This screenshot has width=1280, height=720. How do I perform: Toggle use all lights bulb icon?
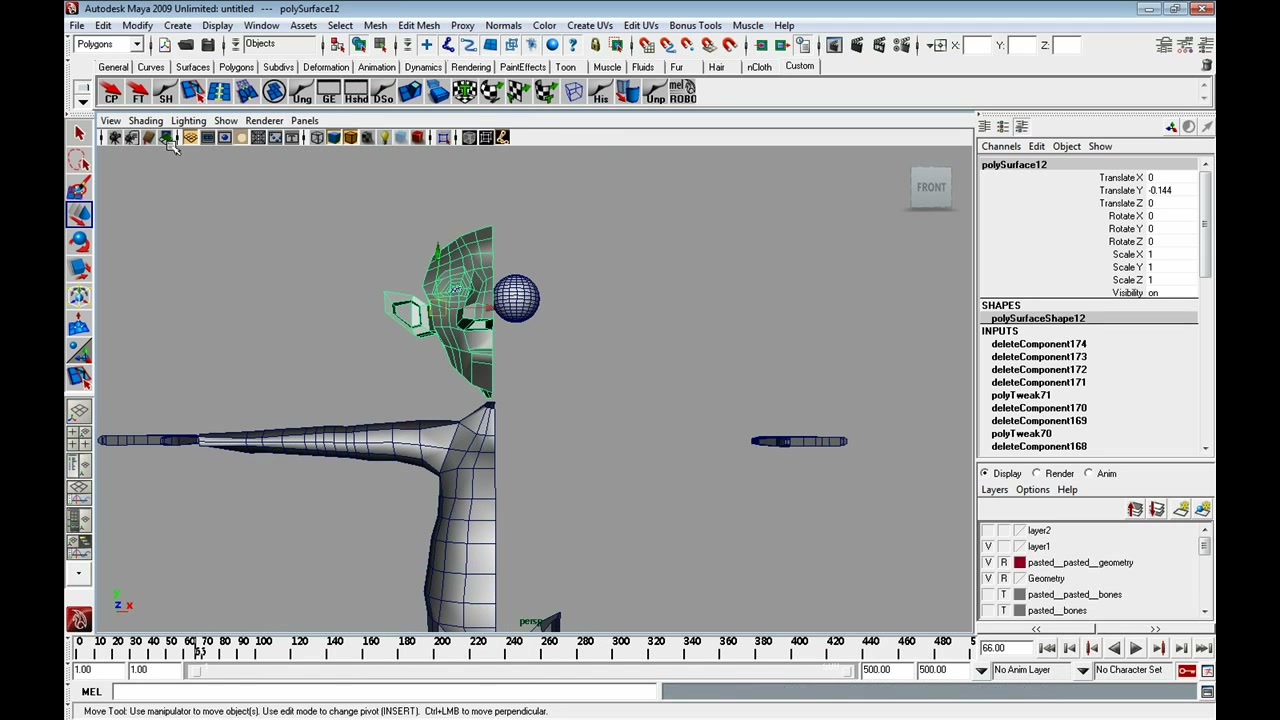384,138
